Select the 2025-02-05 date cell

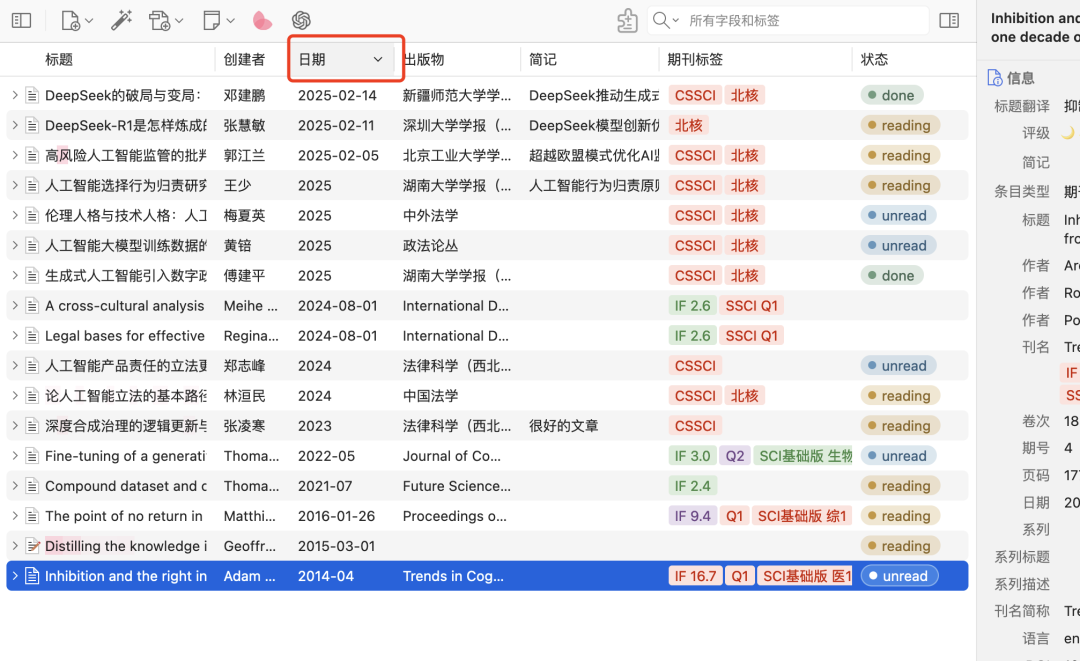(x=338, y=156)
